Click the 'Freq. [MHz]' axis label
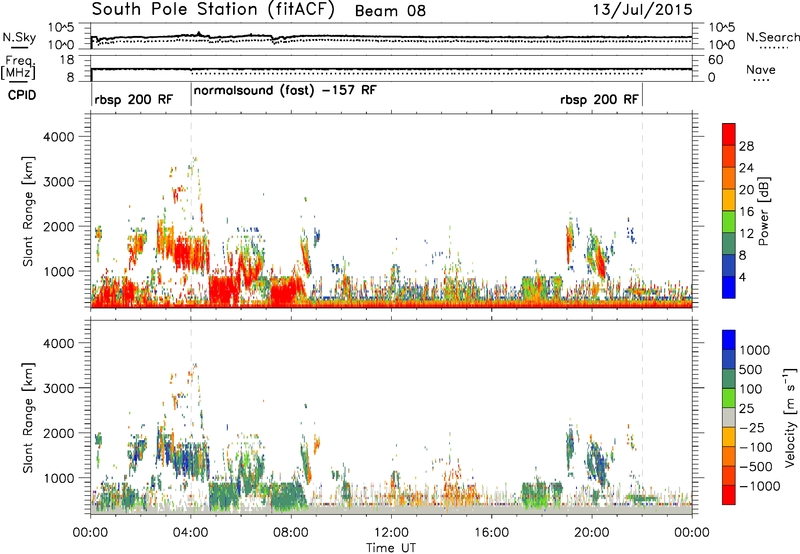800x554 pixels. pyautogui.click(x=18, y=67)
